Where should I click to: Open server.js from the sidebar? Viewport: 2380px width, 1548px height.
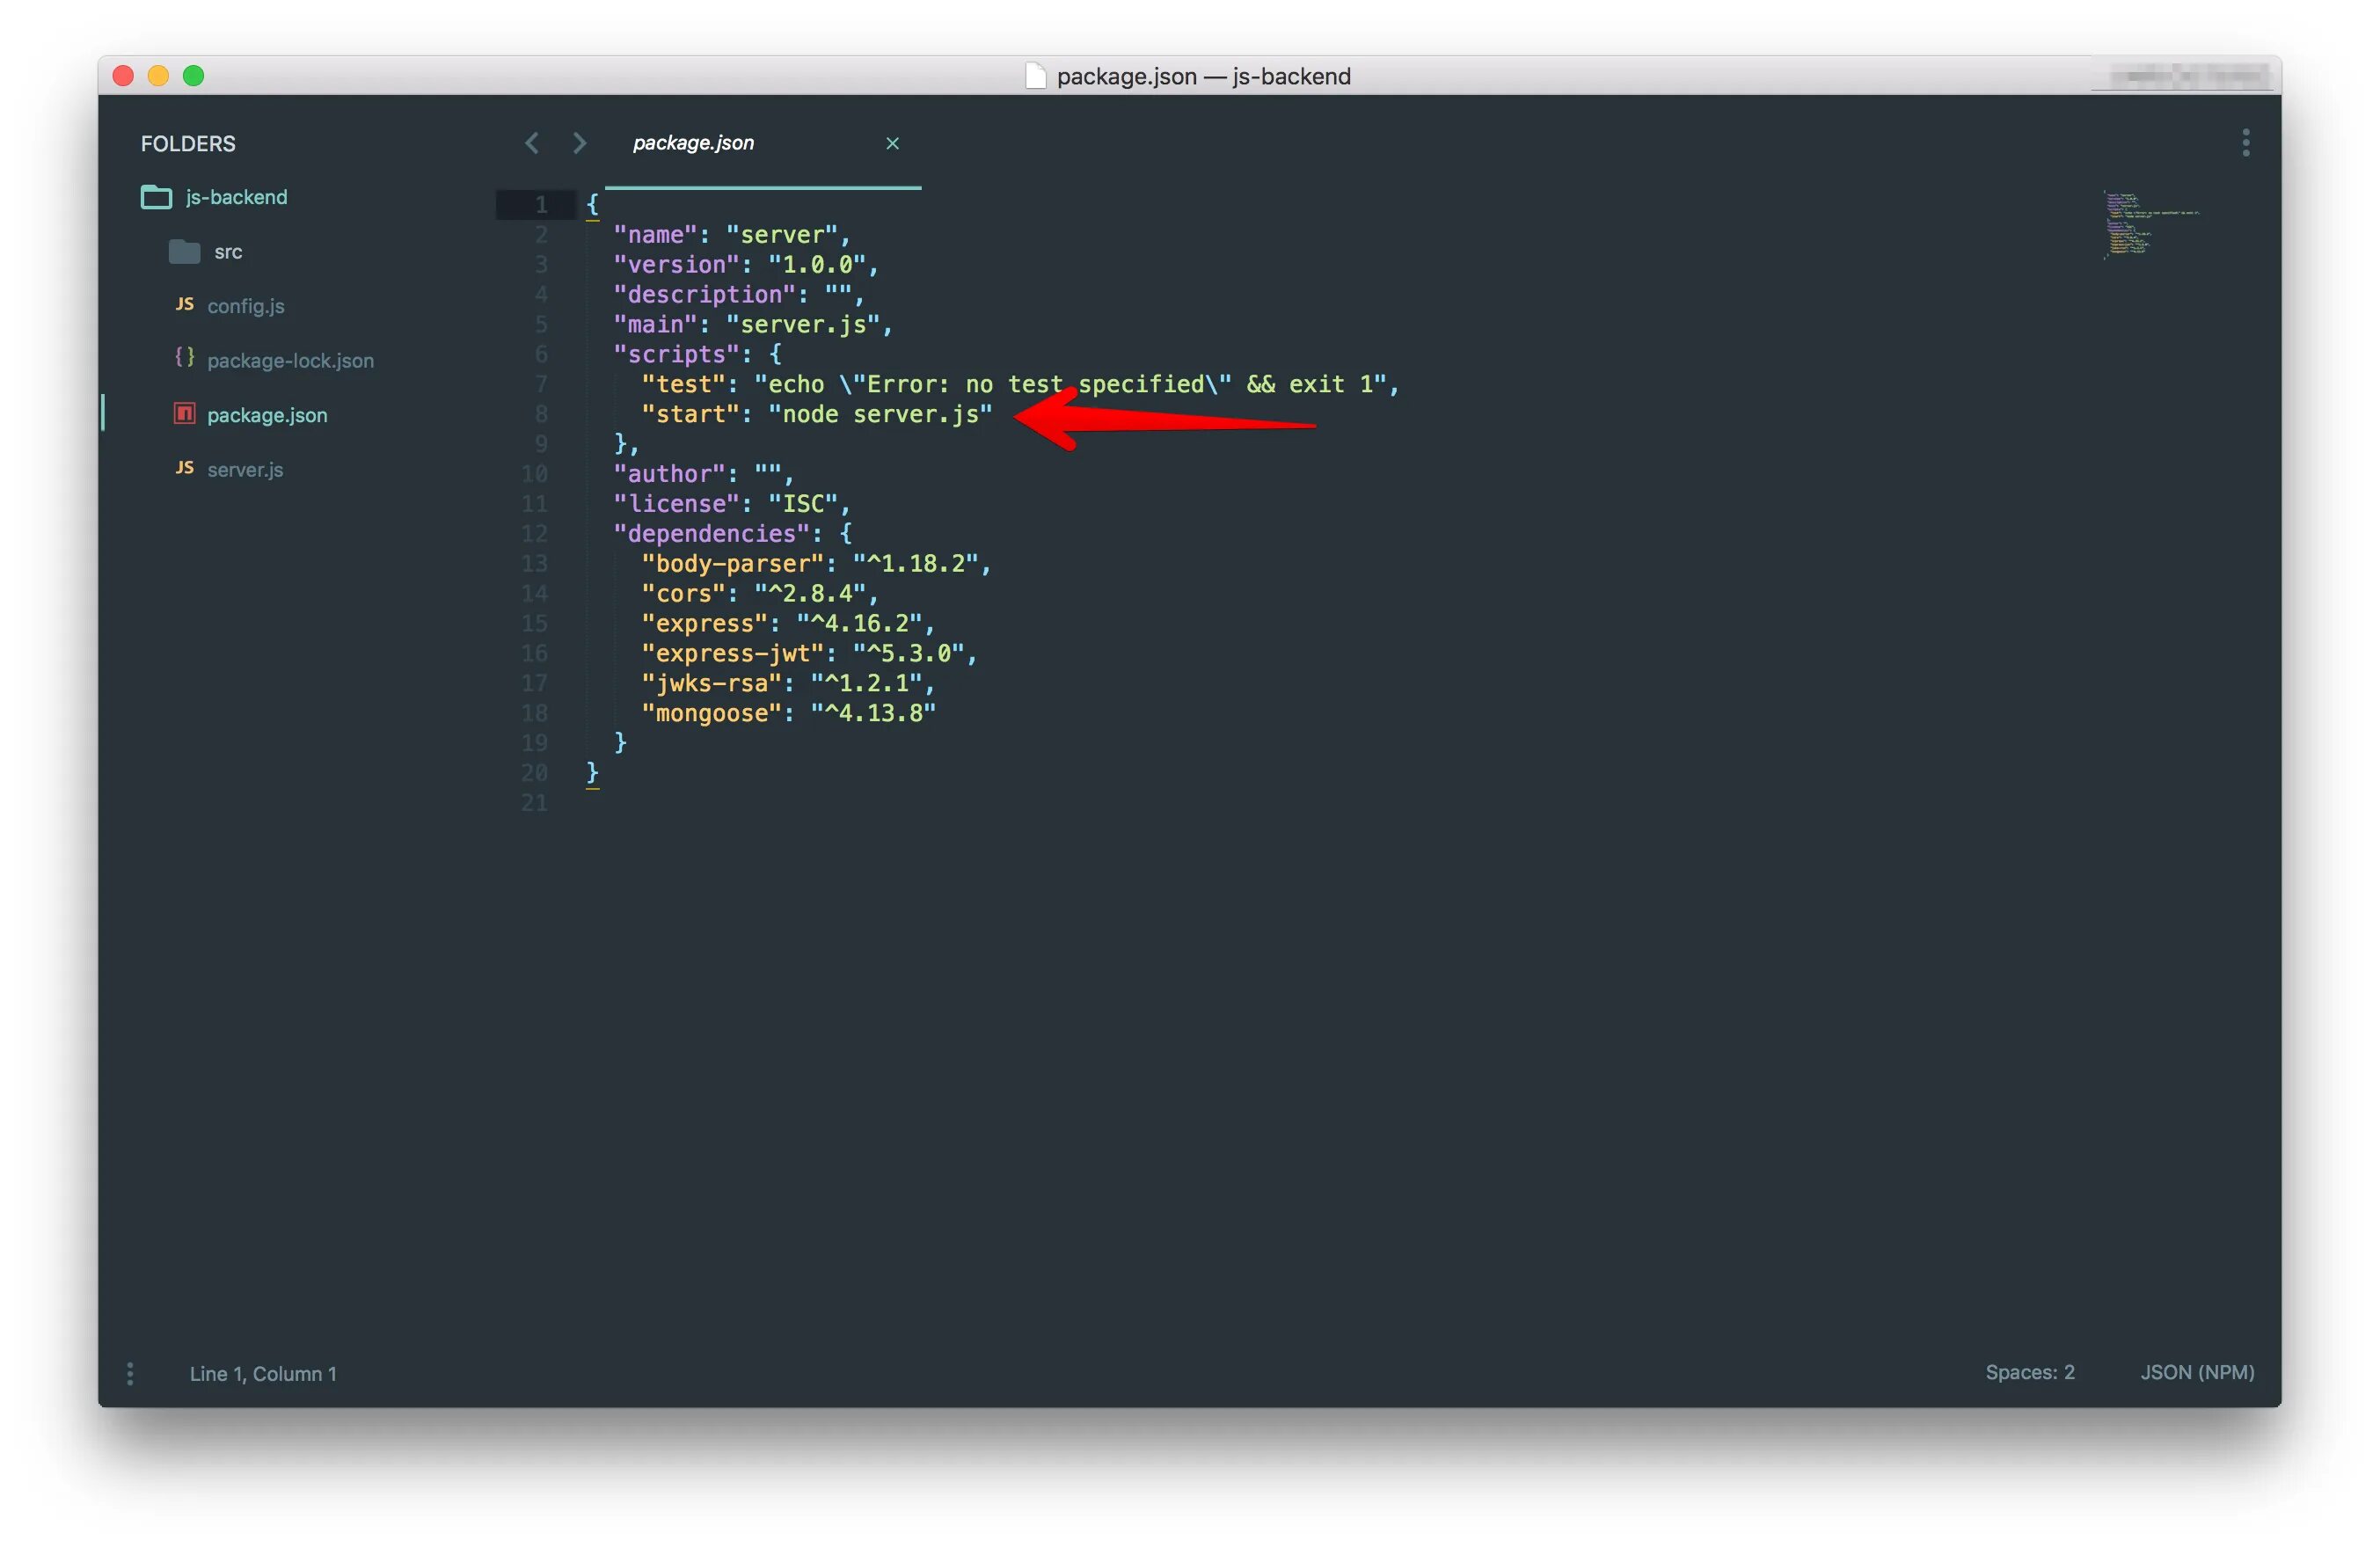point(245,469)
